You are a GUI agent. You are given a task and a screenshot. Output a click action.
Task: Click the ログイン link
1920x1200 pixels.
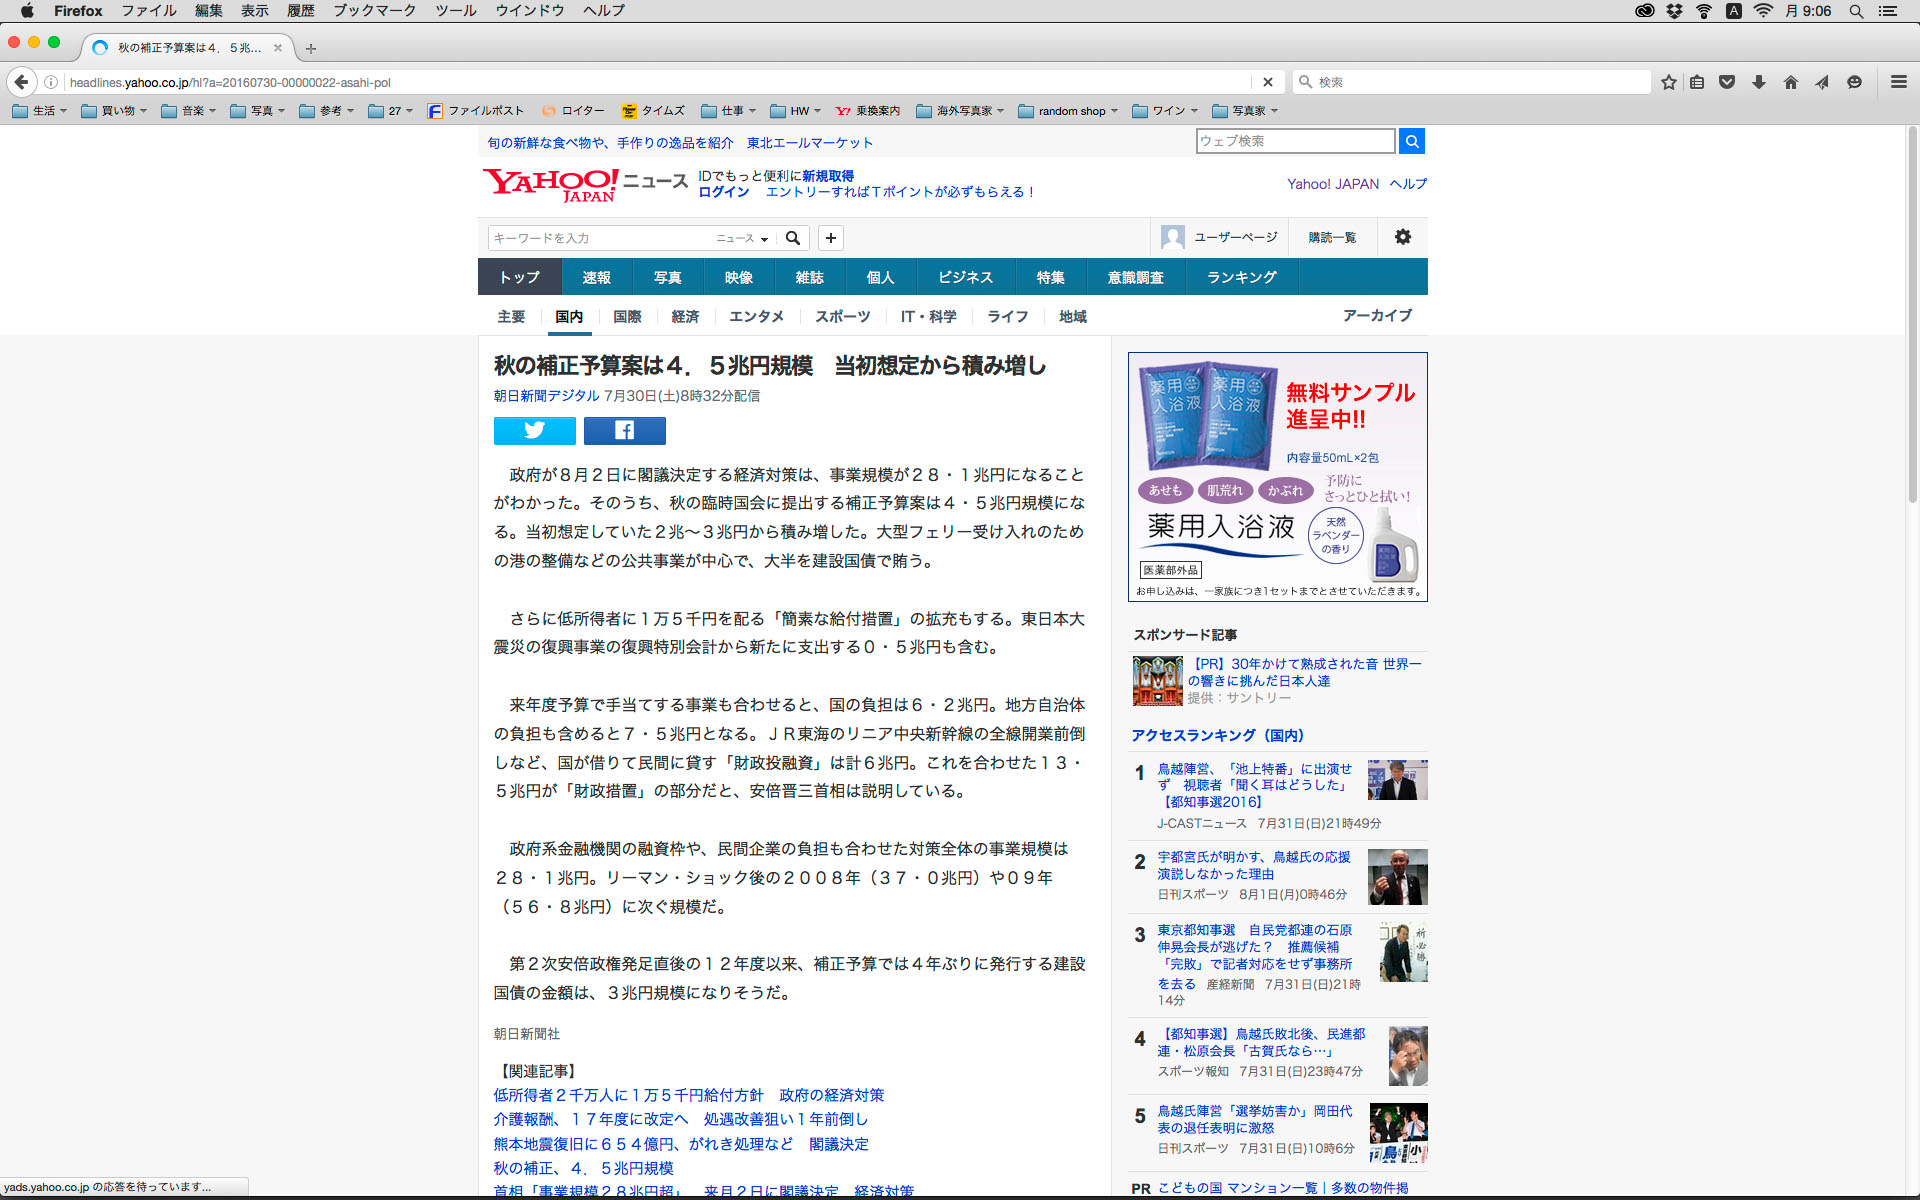coord(723,192)
